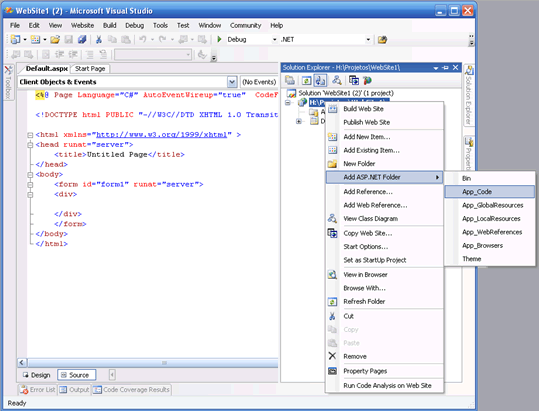Screen dimensions: 539x411
Task: Switch to the Start Page tab
Action: point(90,69)
